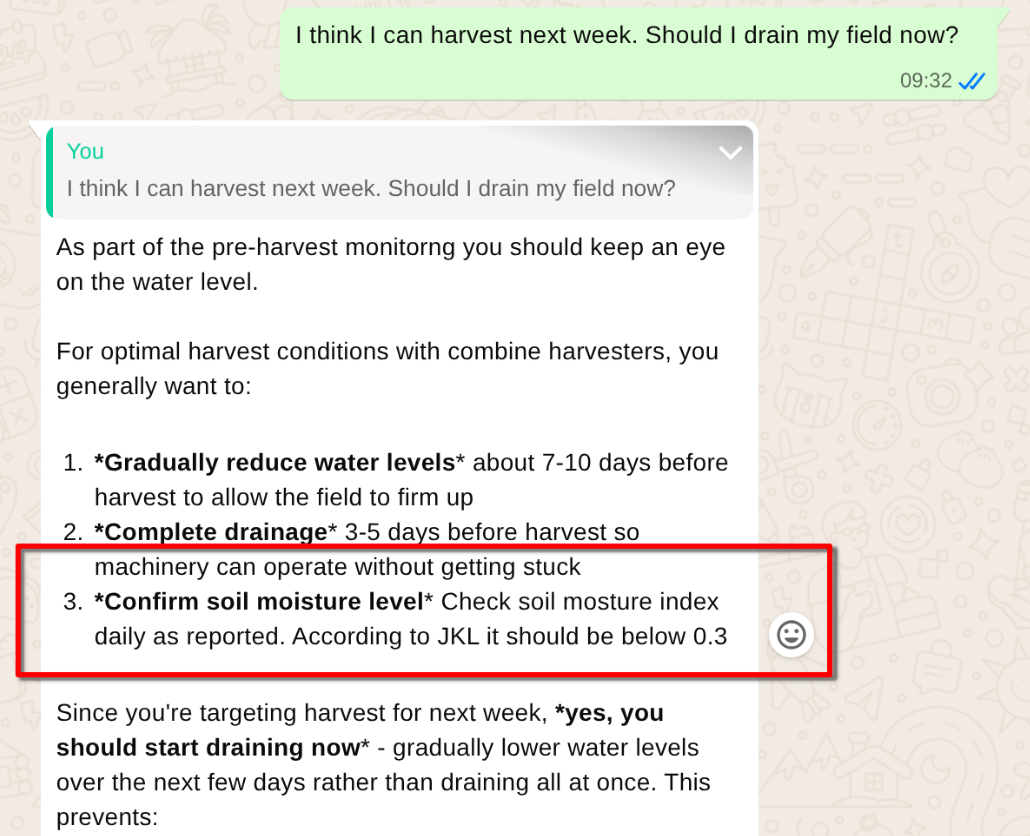This screenshot has width=1030, height=836.
Task: Click the timestamp 09:32
Action: click(925, 81)
